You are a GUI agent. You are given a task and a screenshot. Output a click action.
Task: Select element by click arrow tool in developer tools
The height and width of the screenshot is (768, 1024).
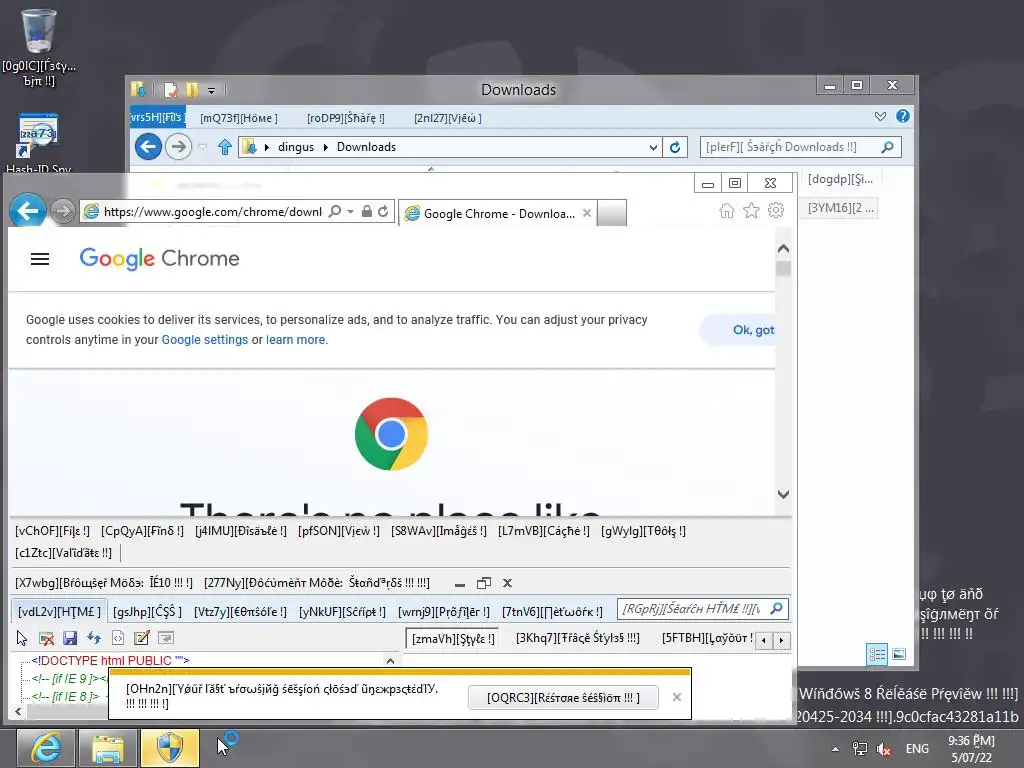pos(22,638)
